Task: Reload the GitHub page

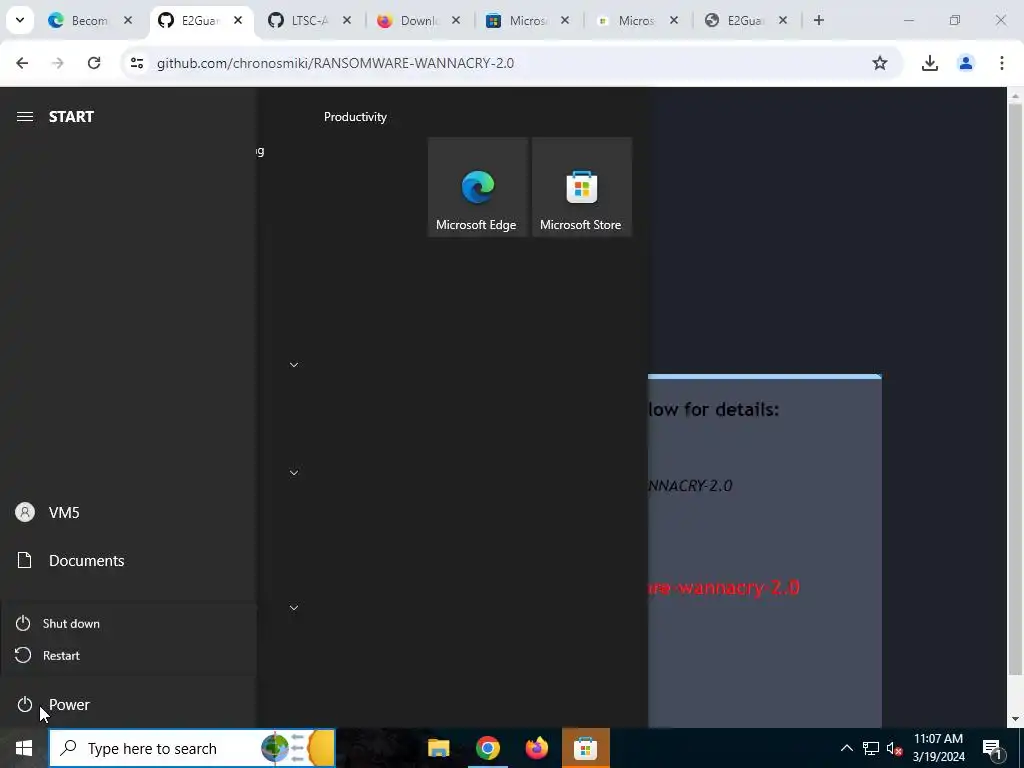Action: [x=94, y=63]
